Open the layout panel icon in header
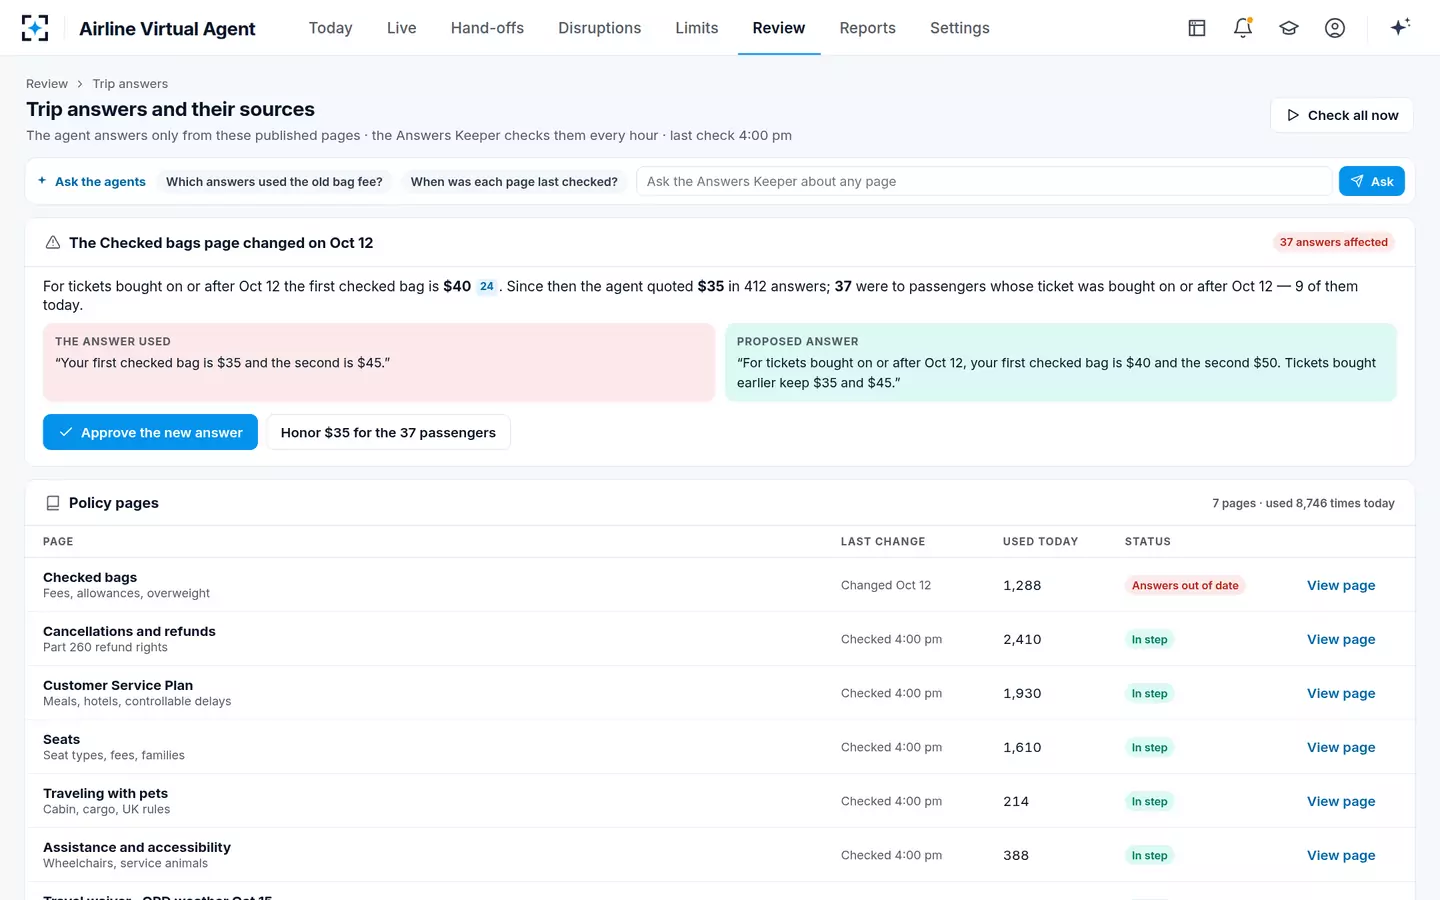The height and width of the screenshot is (900, 1440). pyautogui.click(x=1197, y=28)
